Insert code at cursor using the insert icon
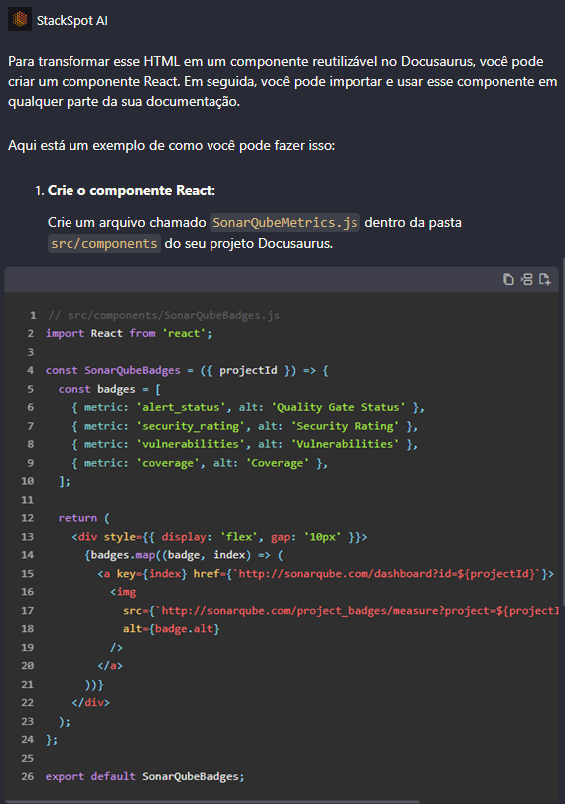 click(527, 279)
